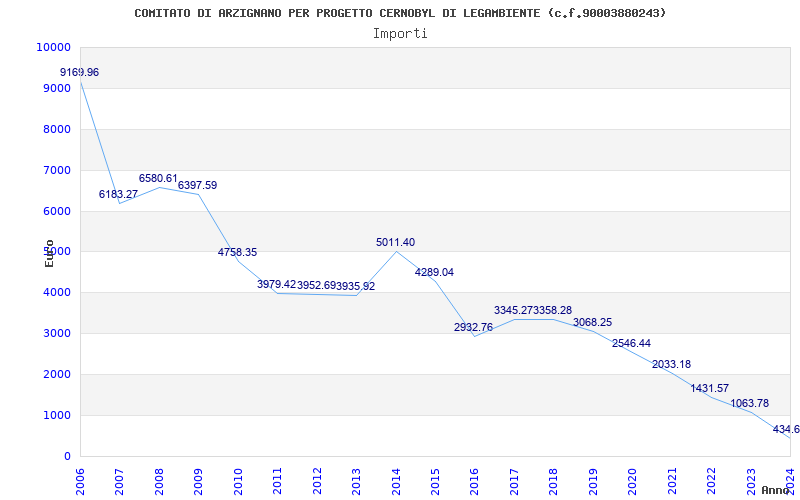Click the 2017 x-axis year label

pos(514,481)
